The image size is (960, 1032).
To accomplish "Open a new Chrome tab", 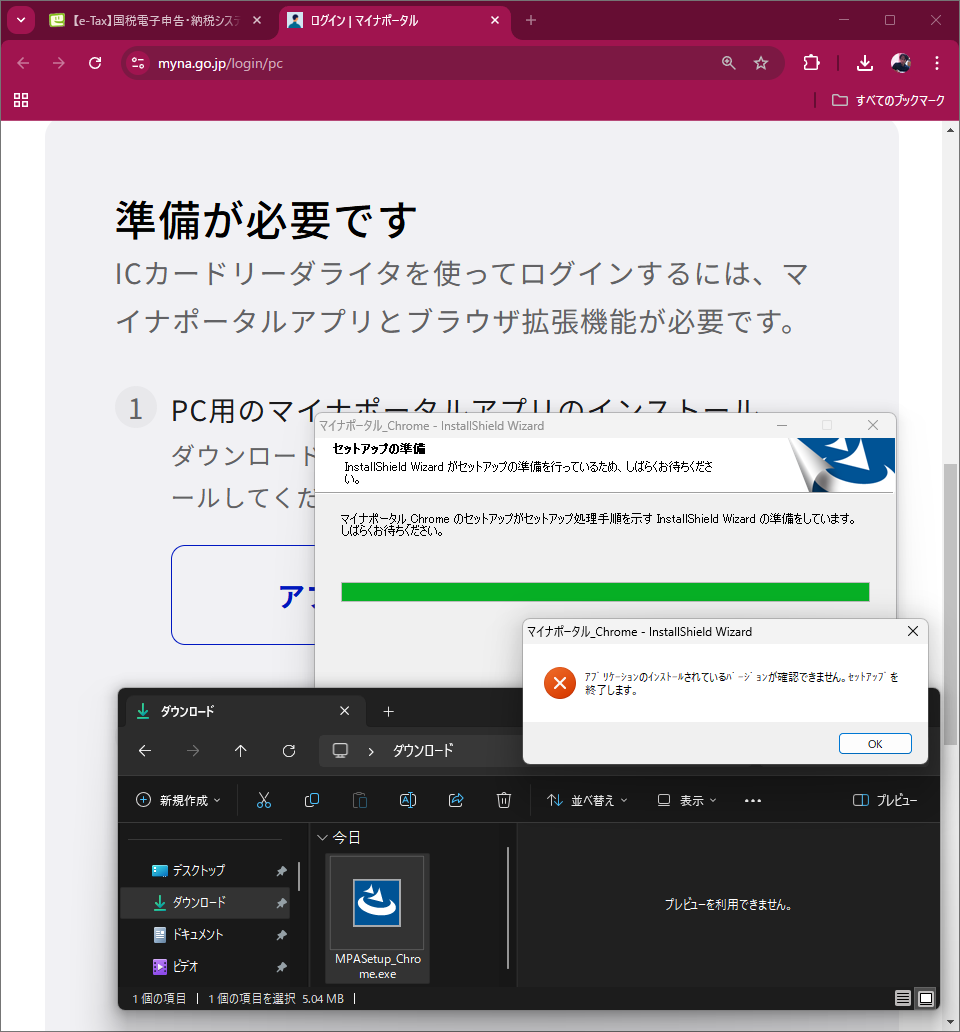I will click(x=530, y=20).
